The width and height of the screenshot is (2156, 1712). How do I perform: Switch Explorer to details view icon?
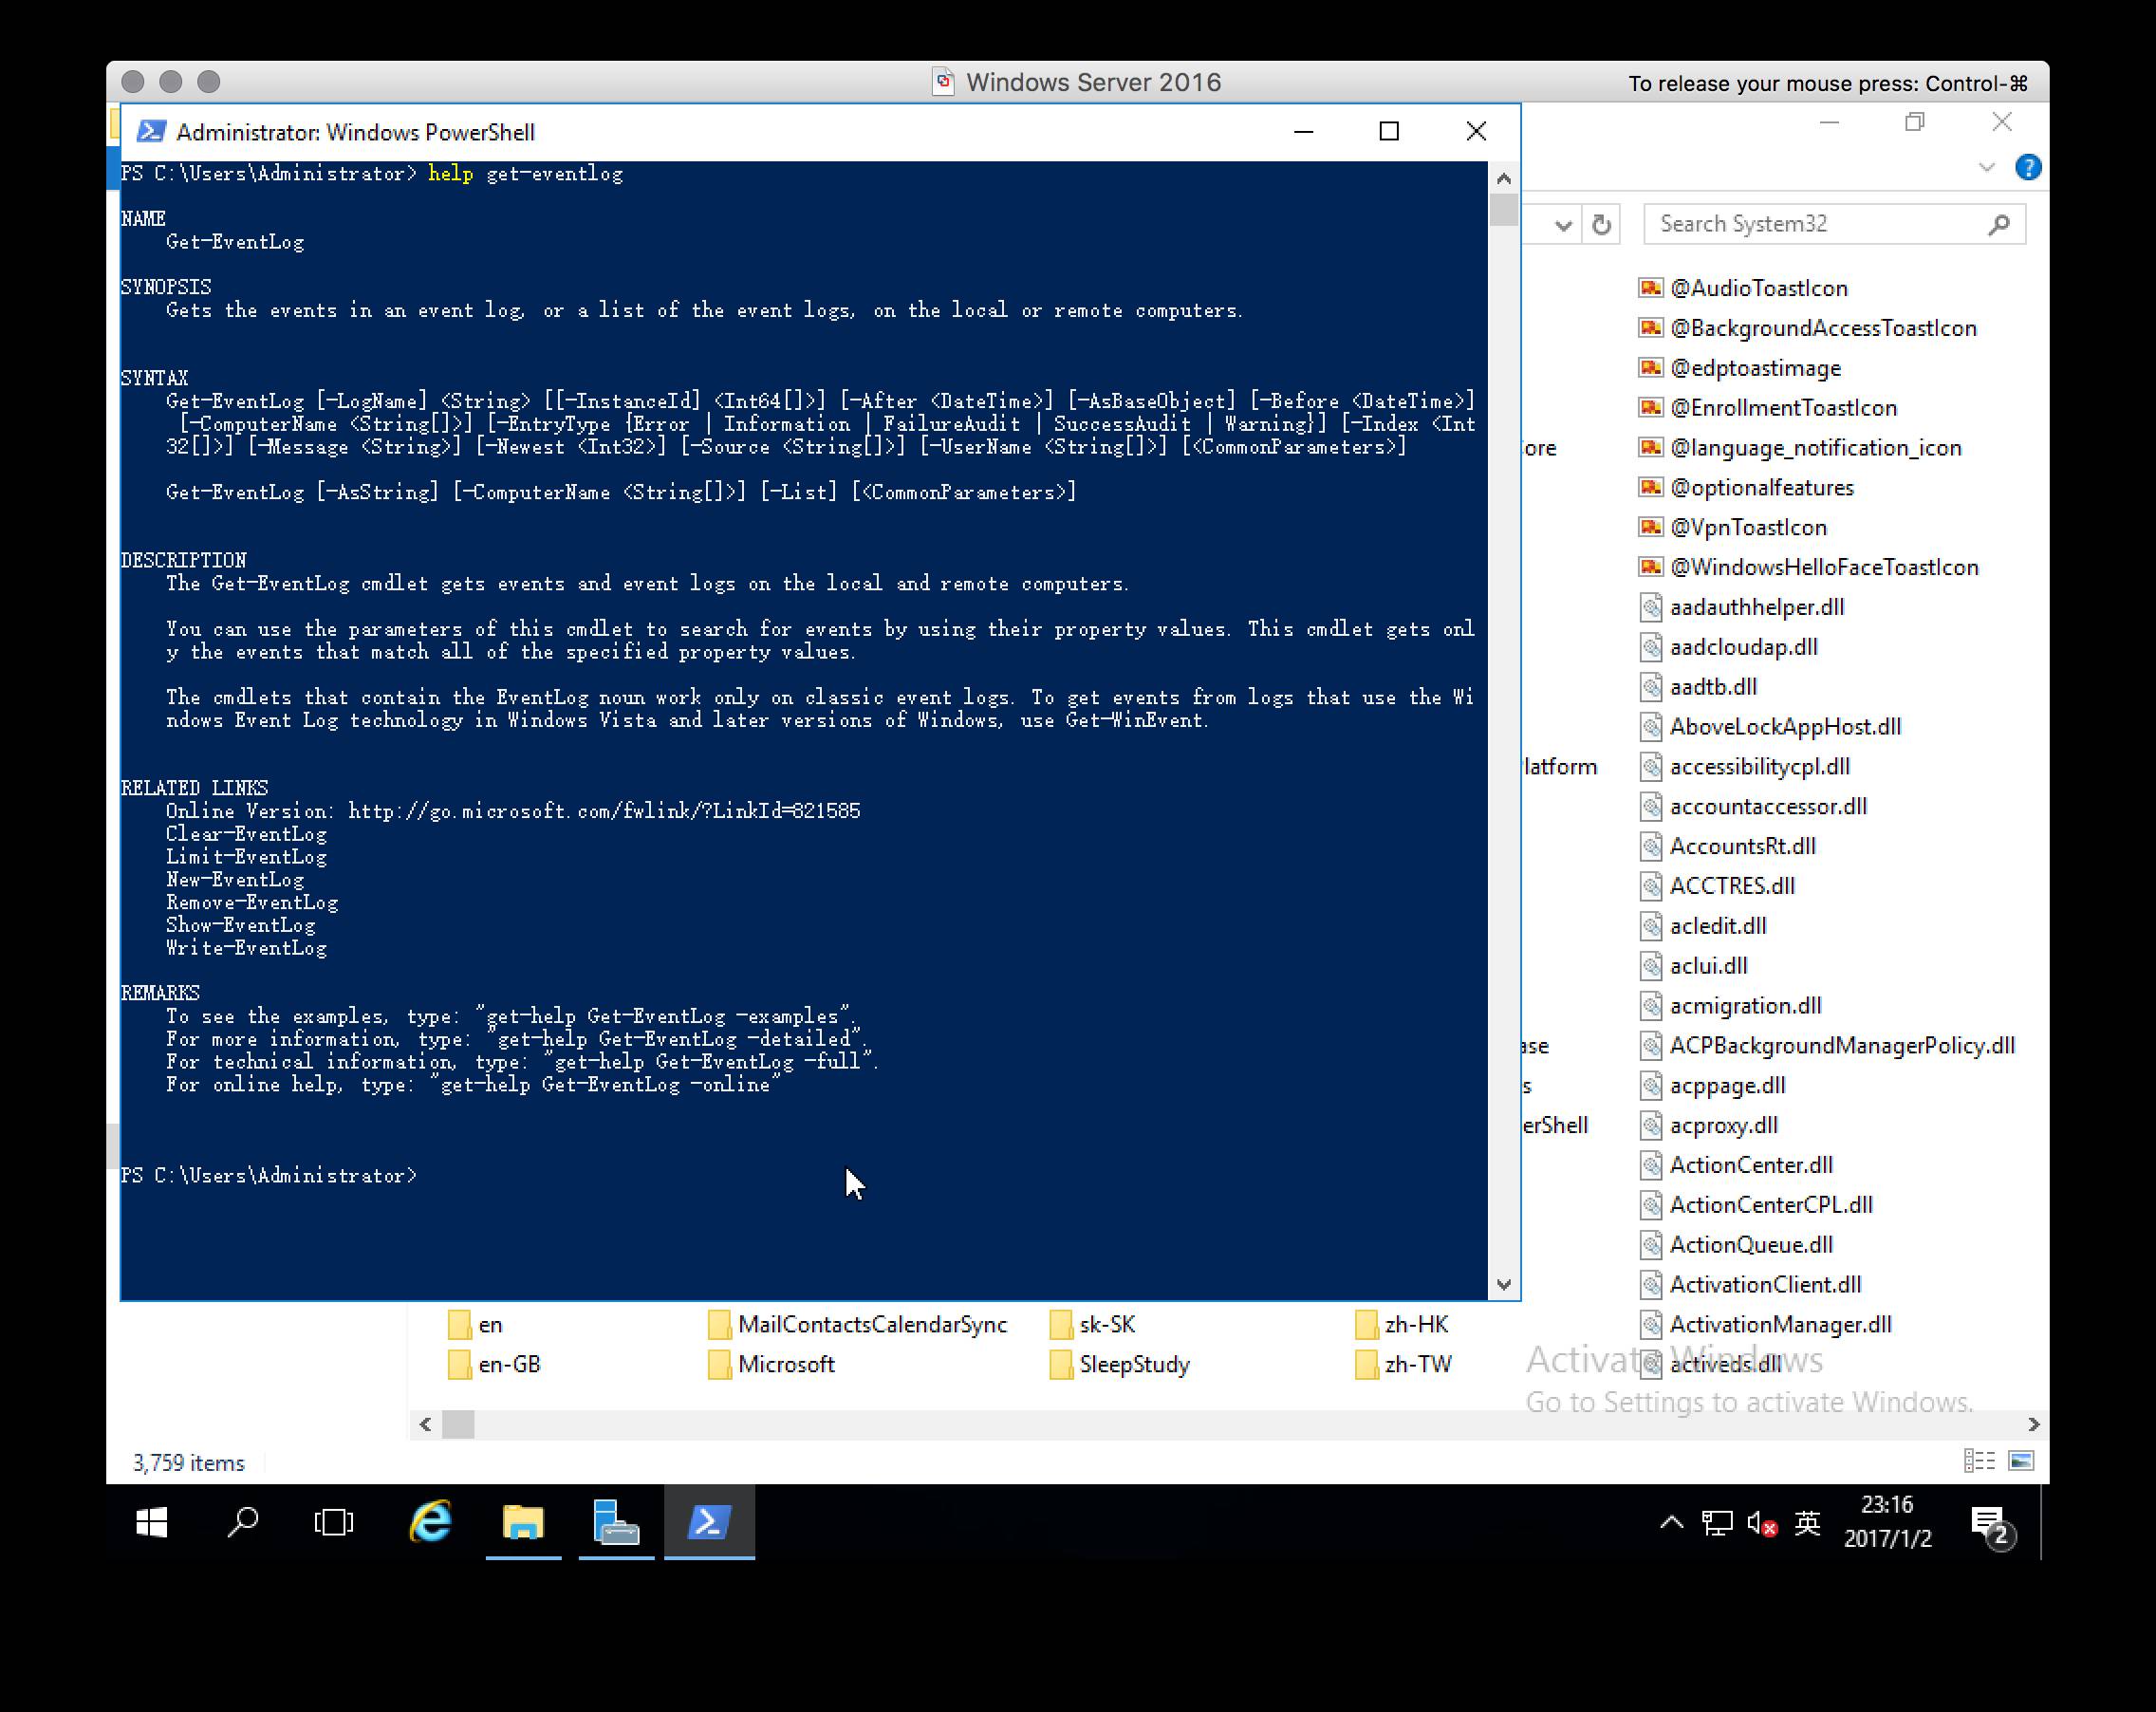[1979, 1462]
